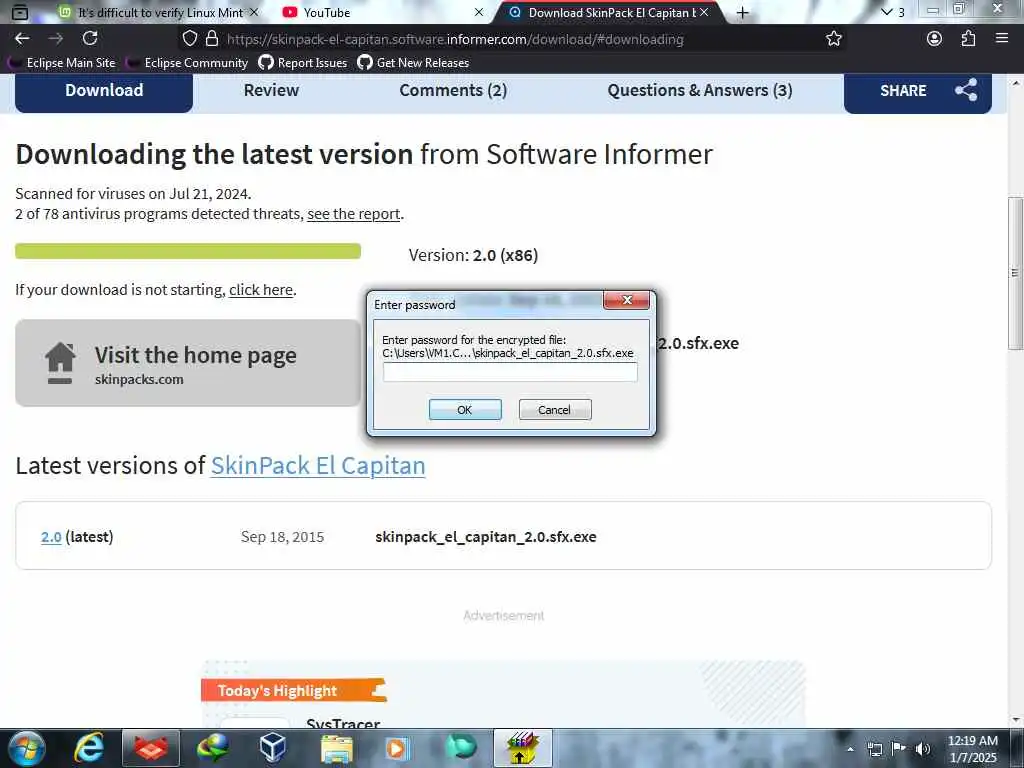Image resolution: width=1024 pixels, height=768 pixels.
Task: Open Eclipse Community bookmark
Action: (189, 63)
